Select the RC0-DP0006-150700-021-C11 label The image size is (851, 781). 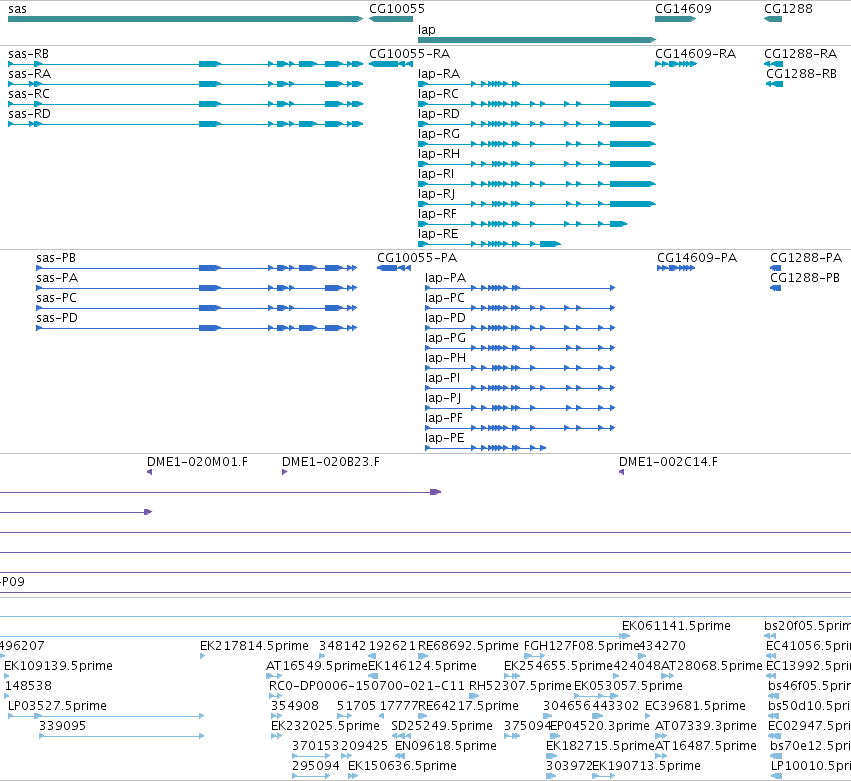pyautogui.click(x=366, y=686)
